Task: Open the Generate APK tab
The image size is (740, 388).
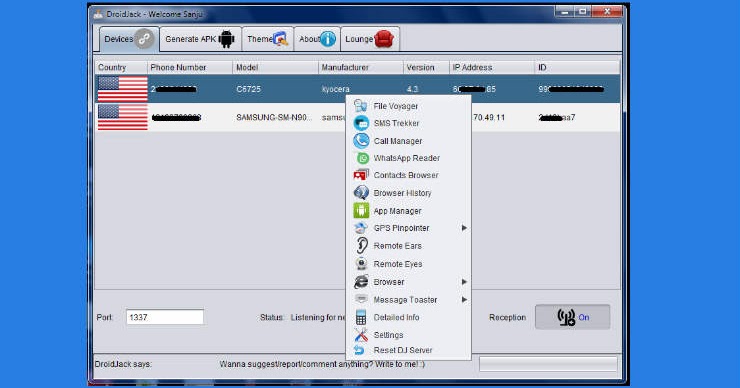Action: [x=201, y=39]
